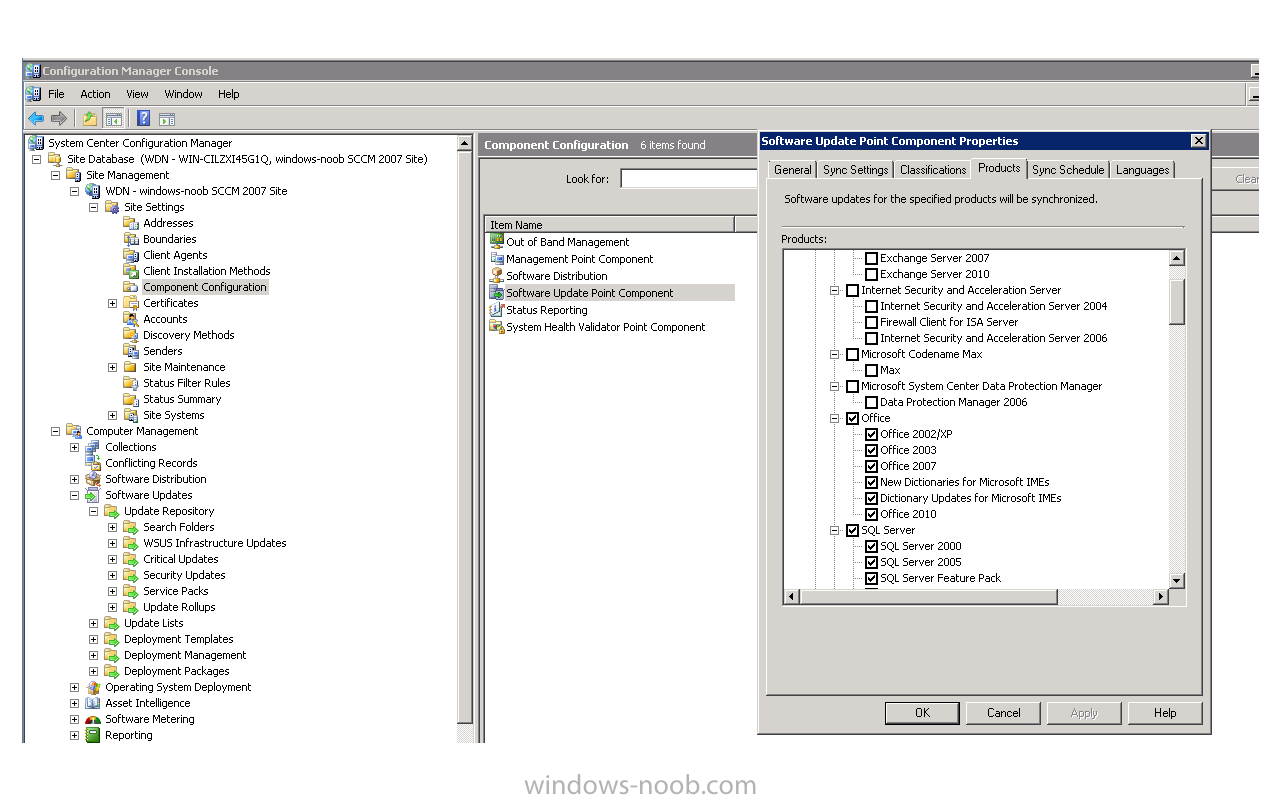The height and width of the screenshot is (800, 1280).
Task: Click the Back arrow toolbar icon
Action: pyautogui.click(x=36, y=119)
